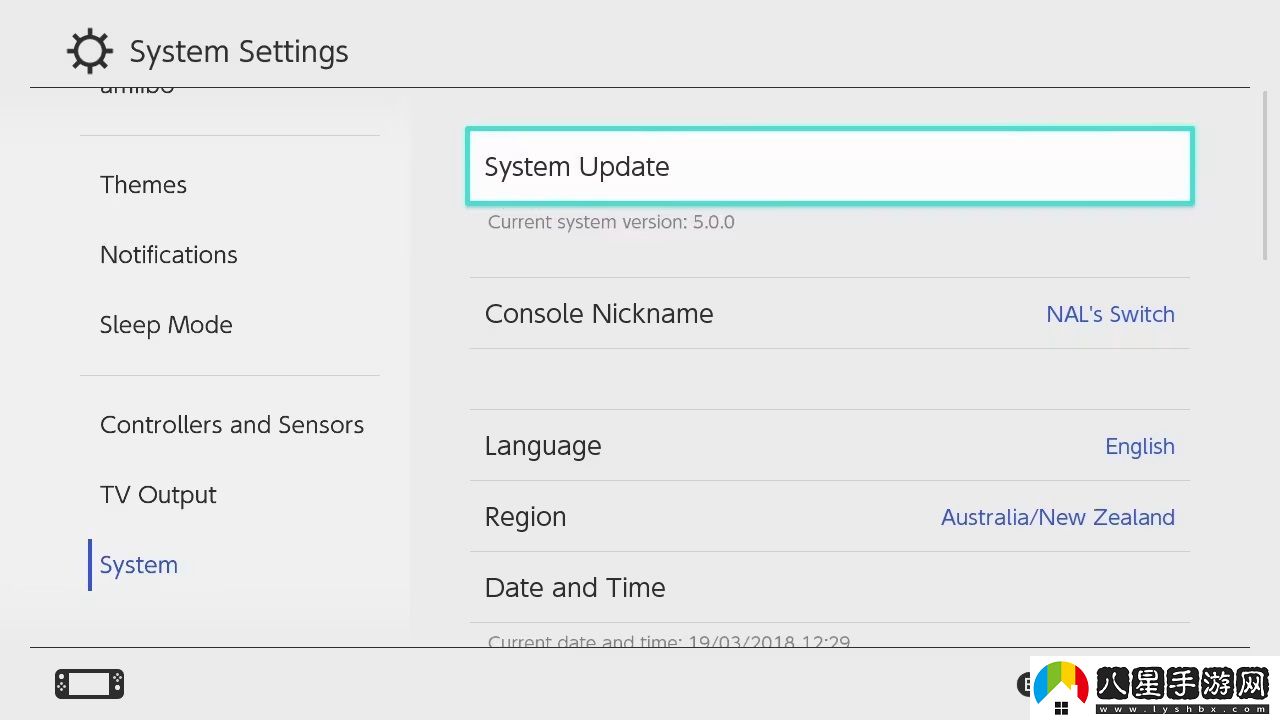Start a System Update
This screenshot has width=1280, height=720.
[830, 166]
